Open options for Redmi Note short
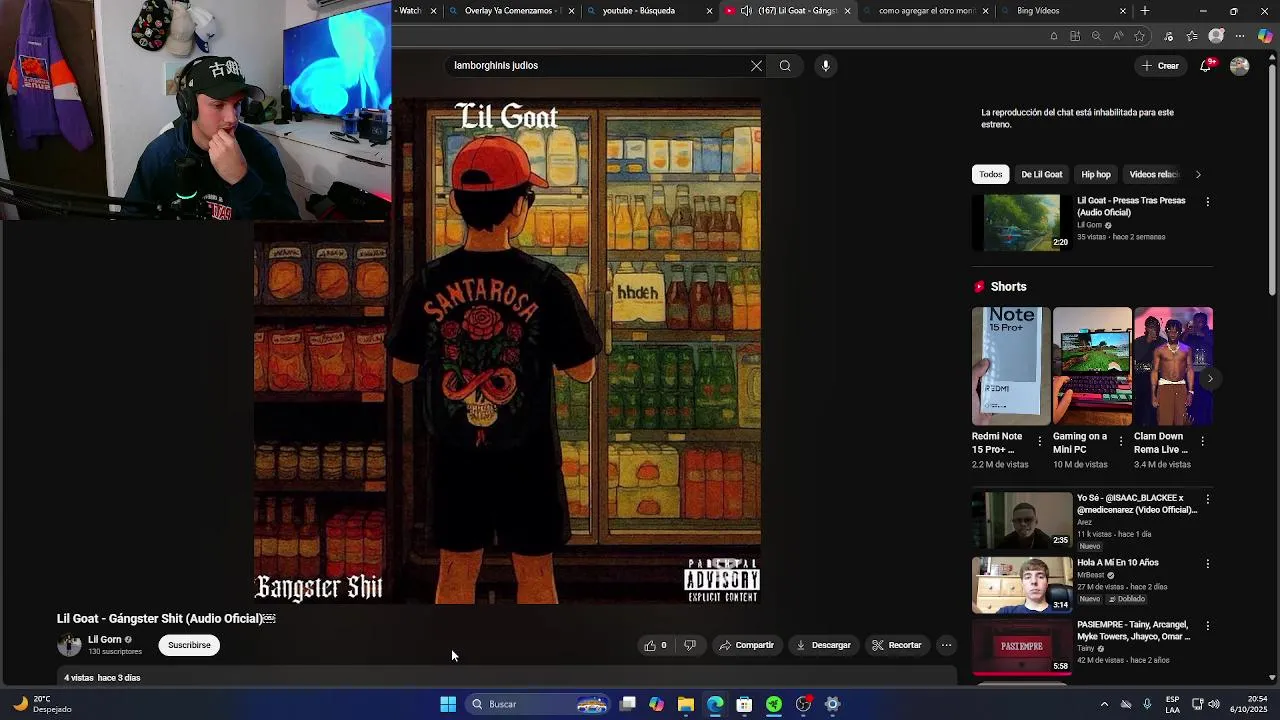 coord(1040,441)
